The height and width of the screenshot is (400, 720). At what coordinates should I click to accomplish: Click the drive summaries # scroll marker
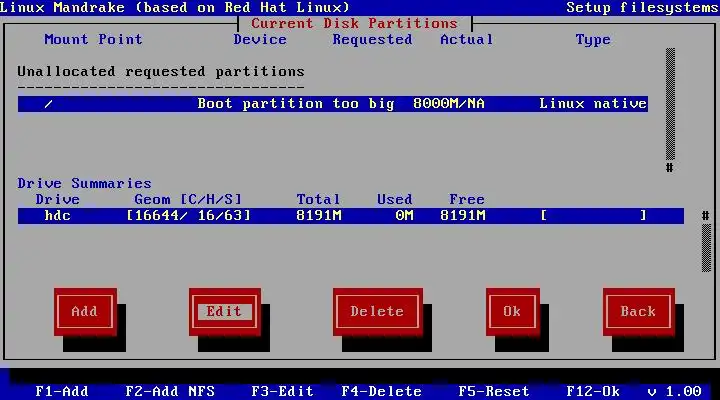[706, 215]
